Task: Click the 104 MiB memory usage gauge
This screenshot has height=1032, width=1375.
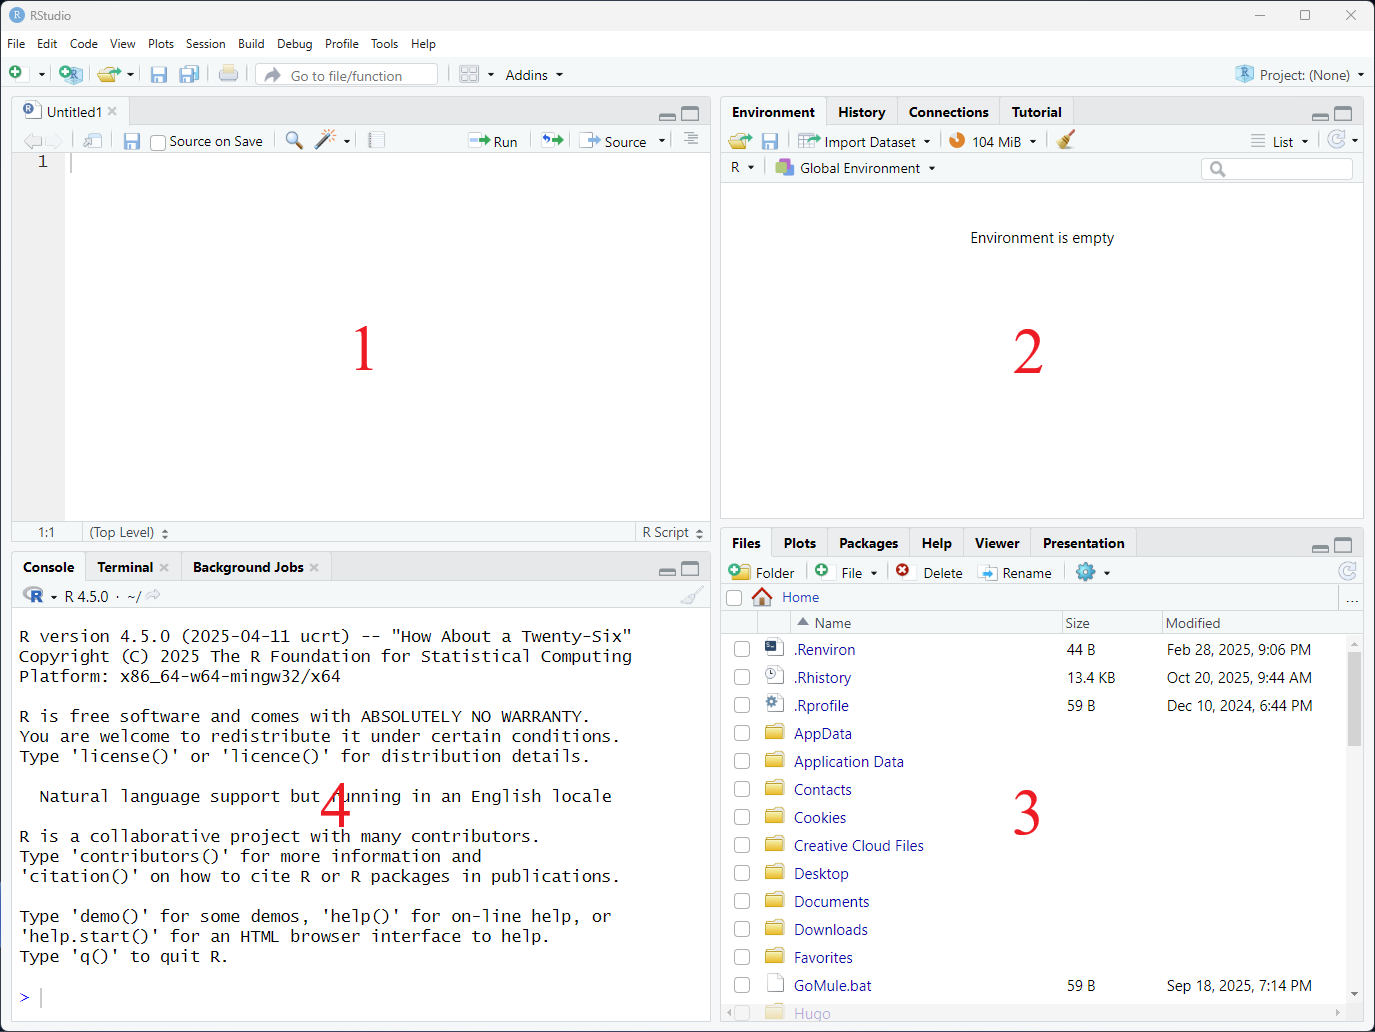Action: tap(991, 141)
